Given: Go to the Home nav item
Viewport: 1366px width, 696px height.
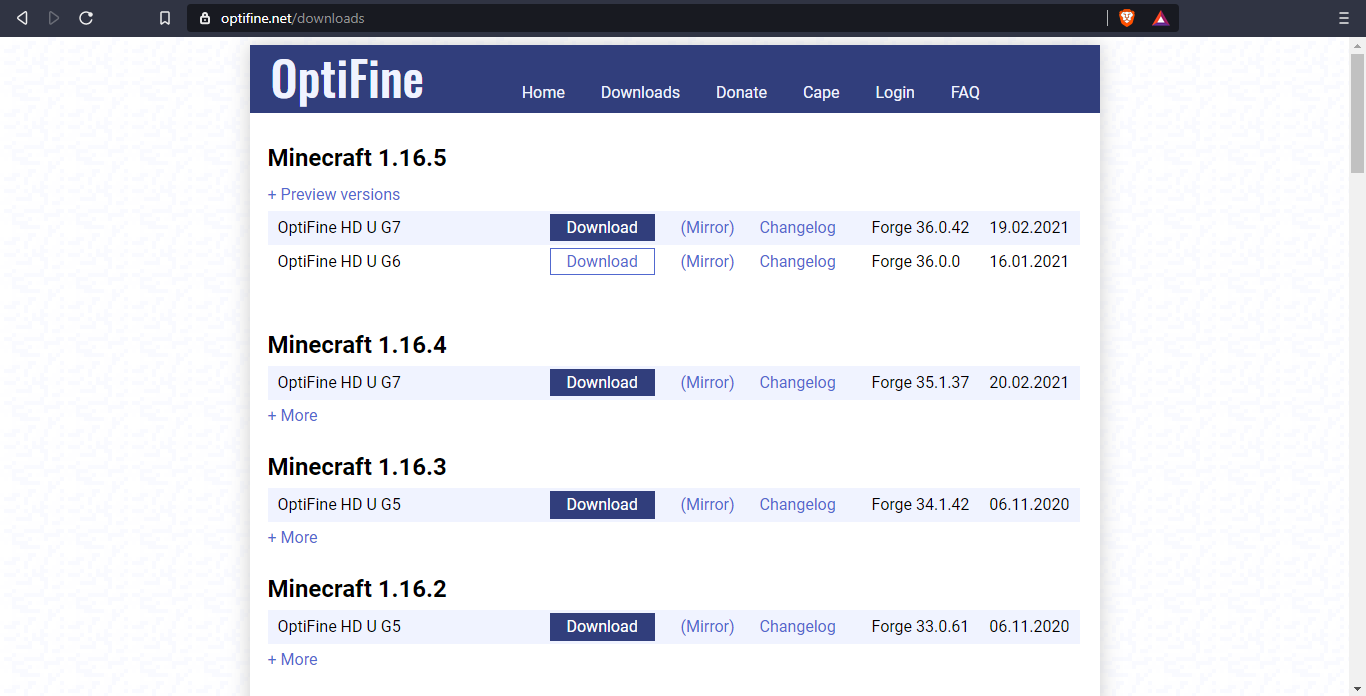Looking at the screenshot, I should click(x=543, y=92).
